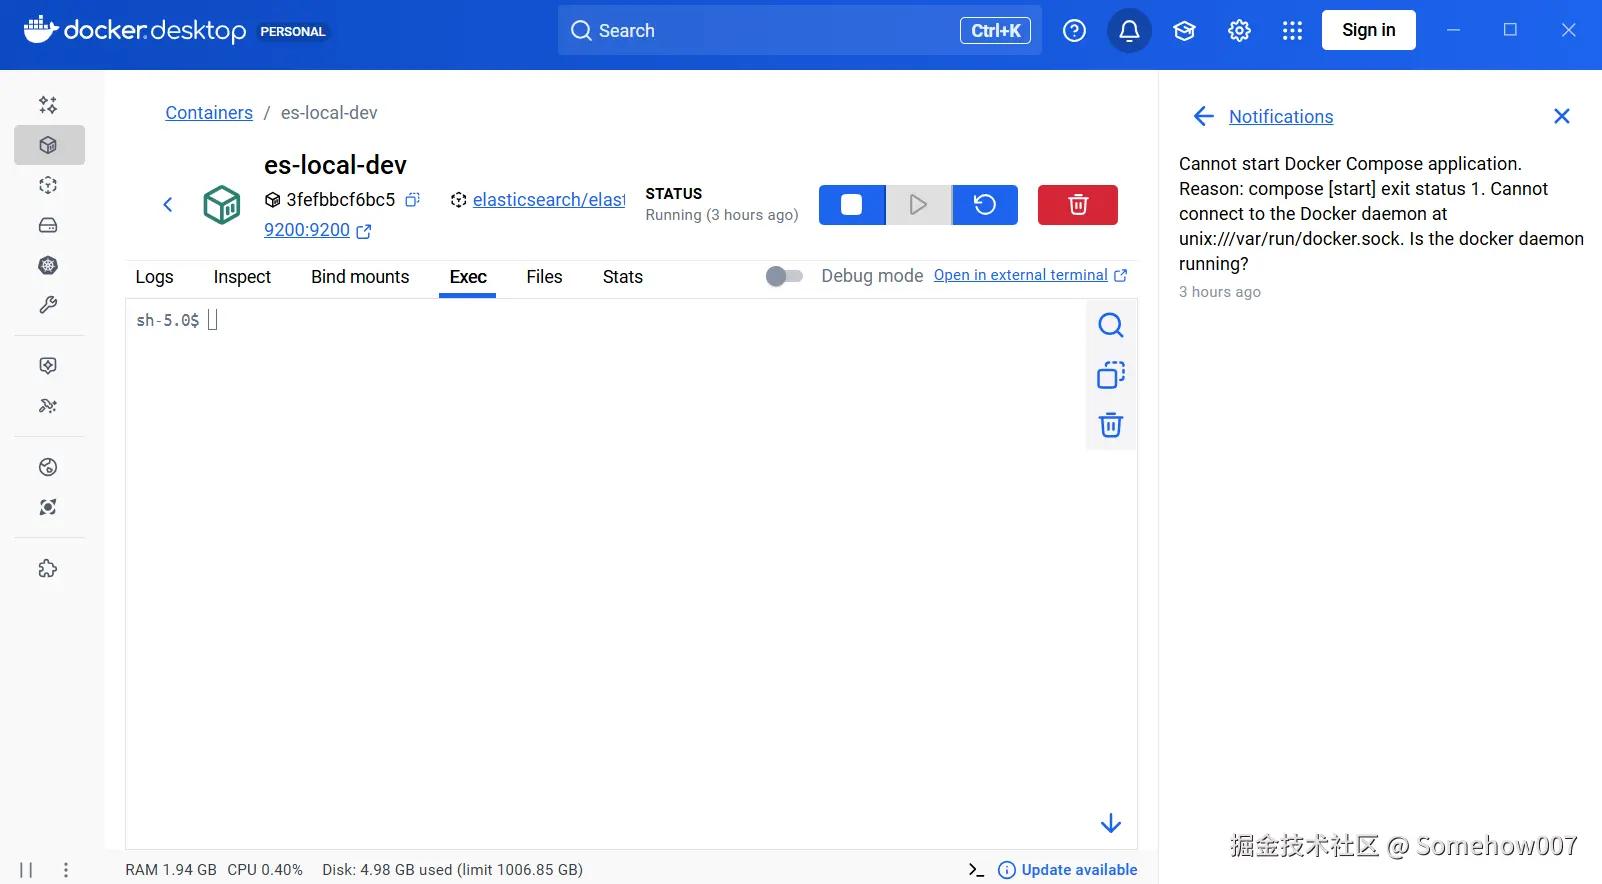This screenshot has height=884, width=1602.
Task: Click the Notifications heading link
Action: [1281, 117]
